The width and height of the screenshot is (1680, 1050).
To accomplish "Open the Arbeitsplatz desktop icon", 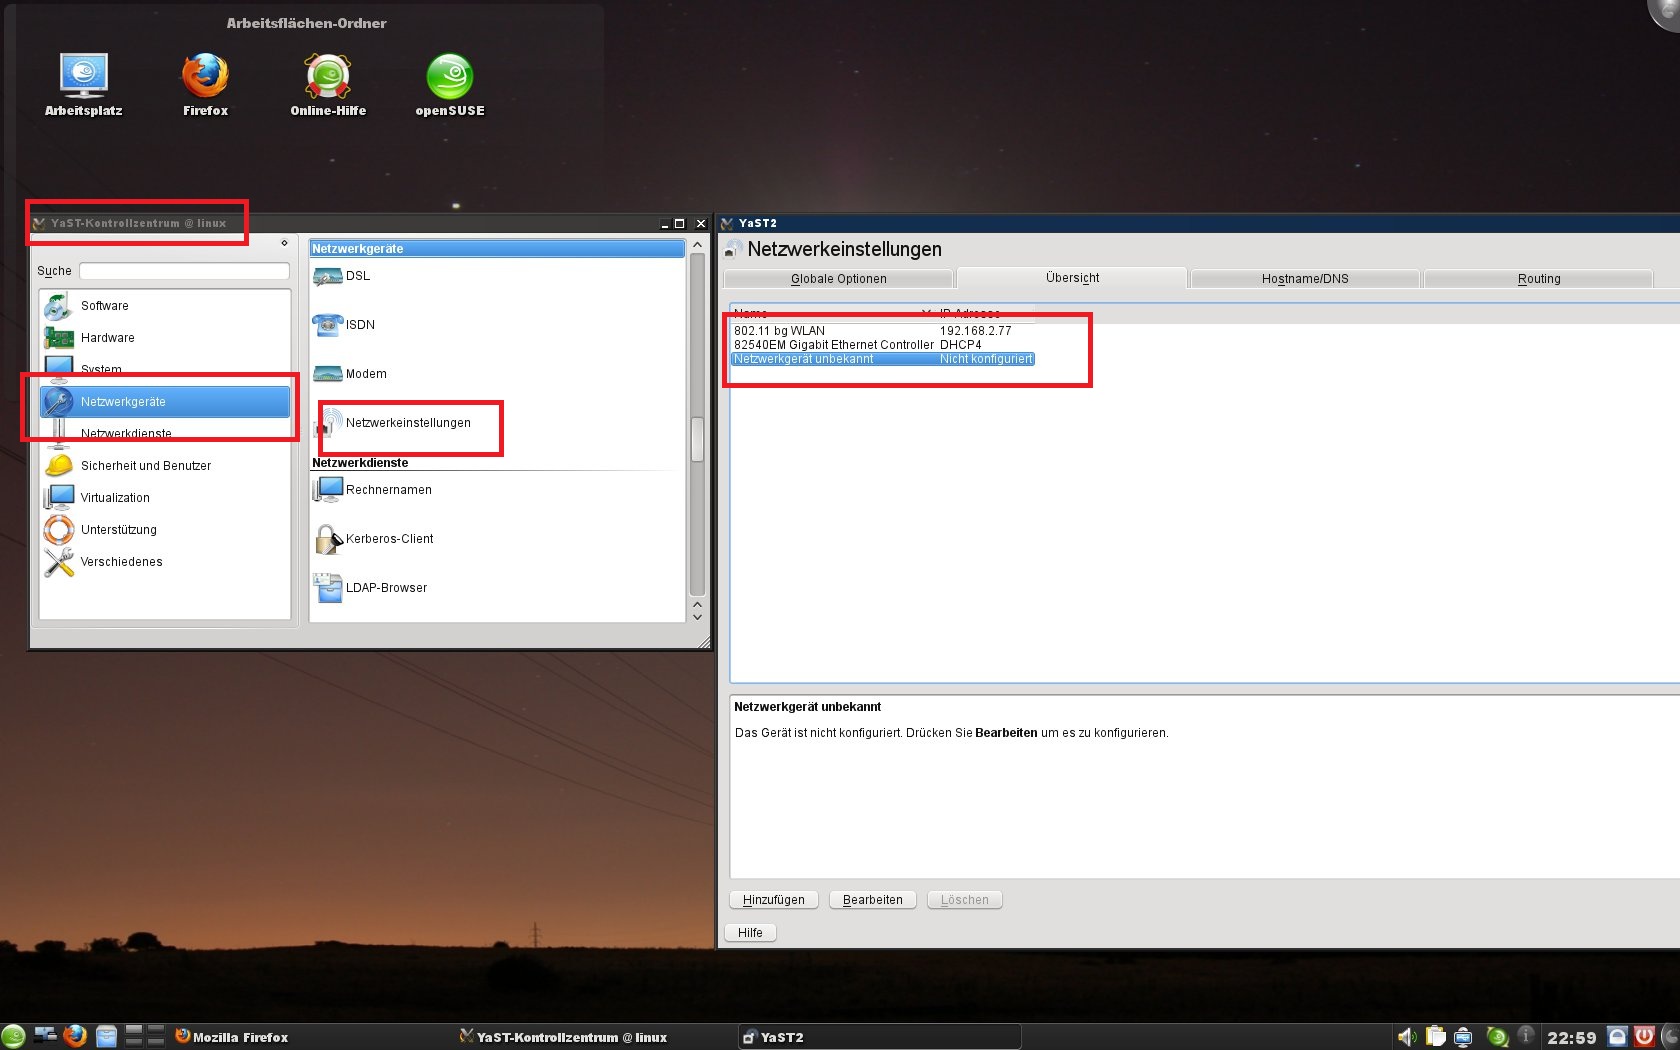I will click(83, 85).
